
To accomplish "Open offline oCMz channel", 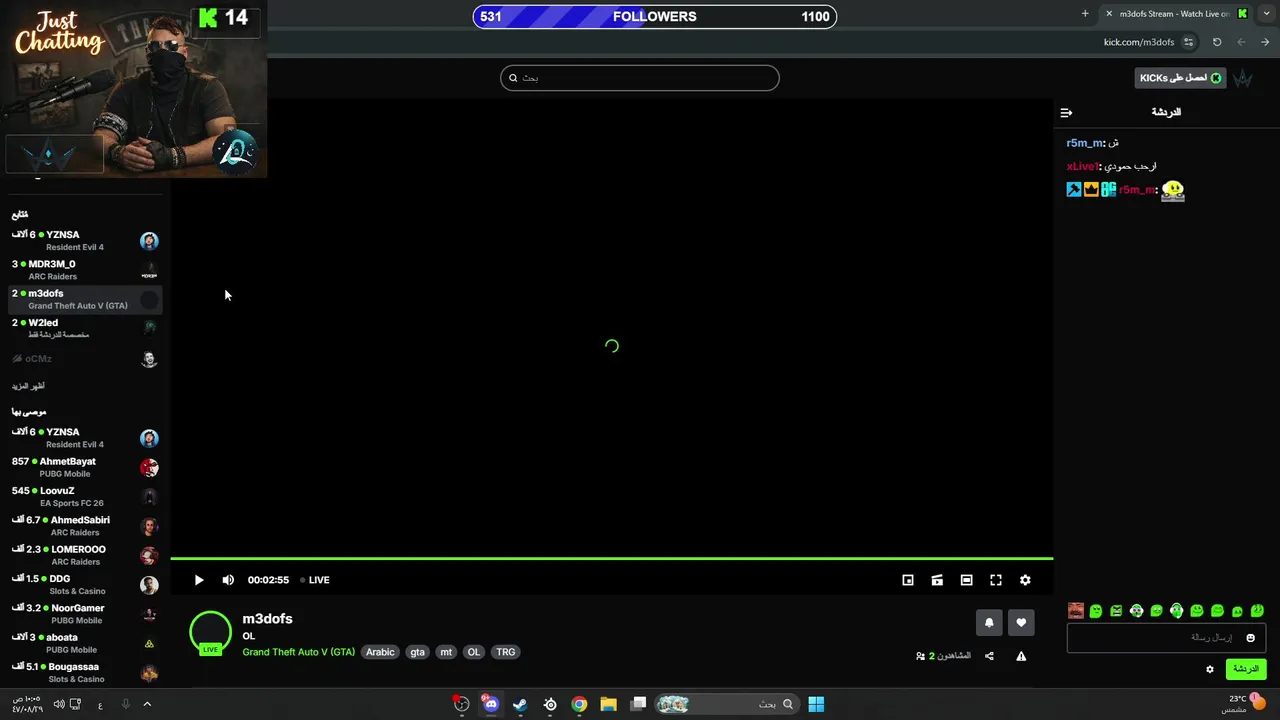I will [x=85, y=359].
